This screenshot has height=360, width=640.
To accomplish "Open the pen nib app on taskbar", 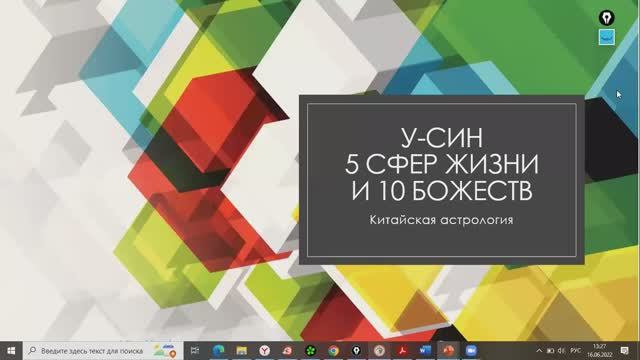I will (x=356, y=351).
